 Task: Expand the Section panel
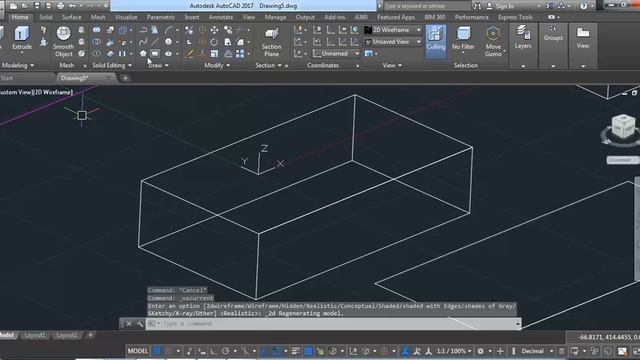pos(268,65)
